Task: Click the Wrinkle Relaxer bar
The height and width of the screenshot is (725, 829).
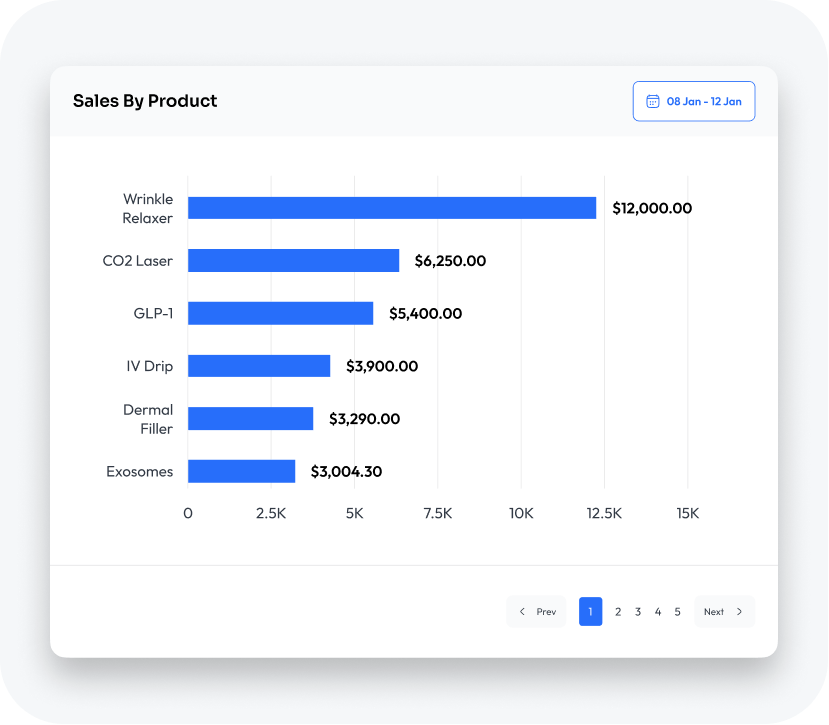Action: click(391, 208)
